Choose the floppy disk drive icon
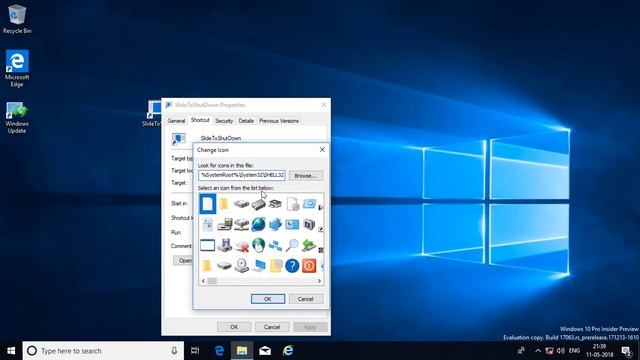Image resolution: width=640 pixels, height=360 pixels. tap(224, 245)
